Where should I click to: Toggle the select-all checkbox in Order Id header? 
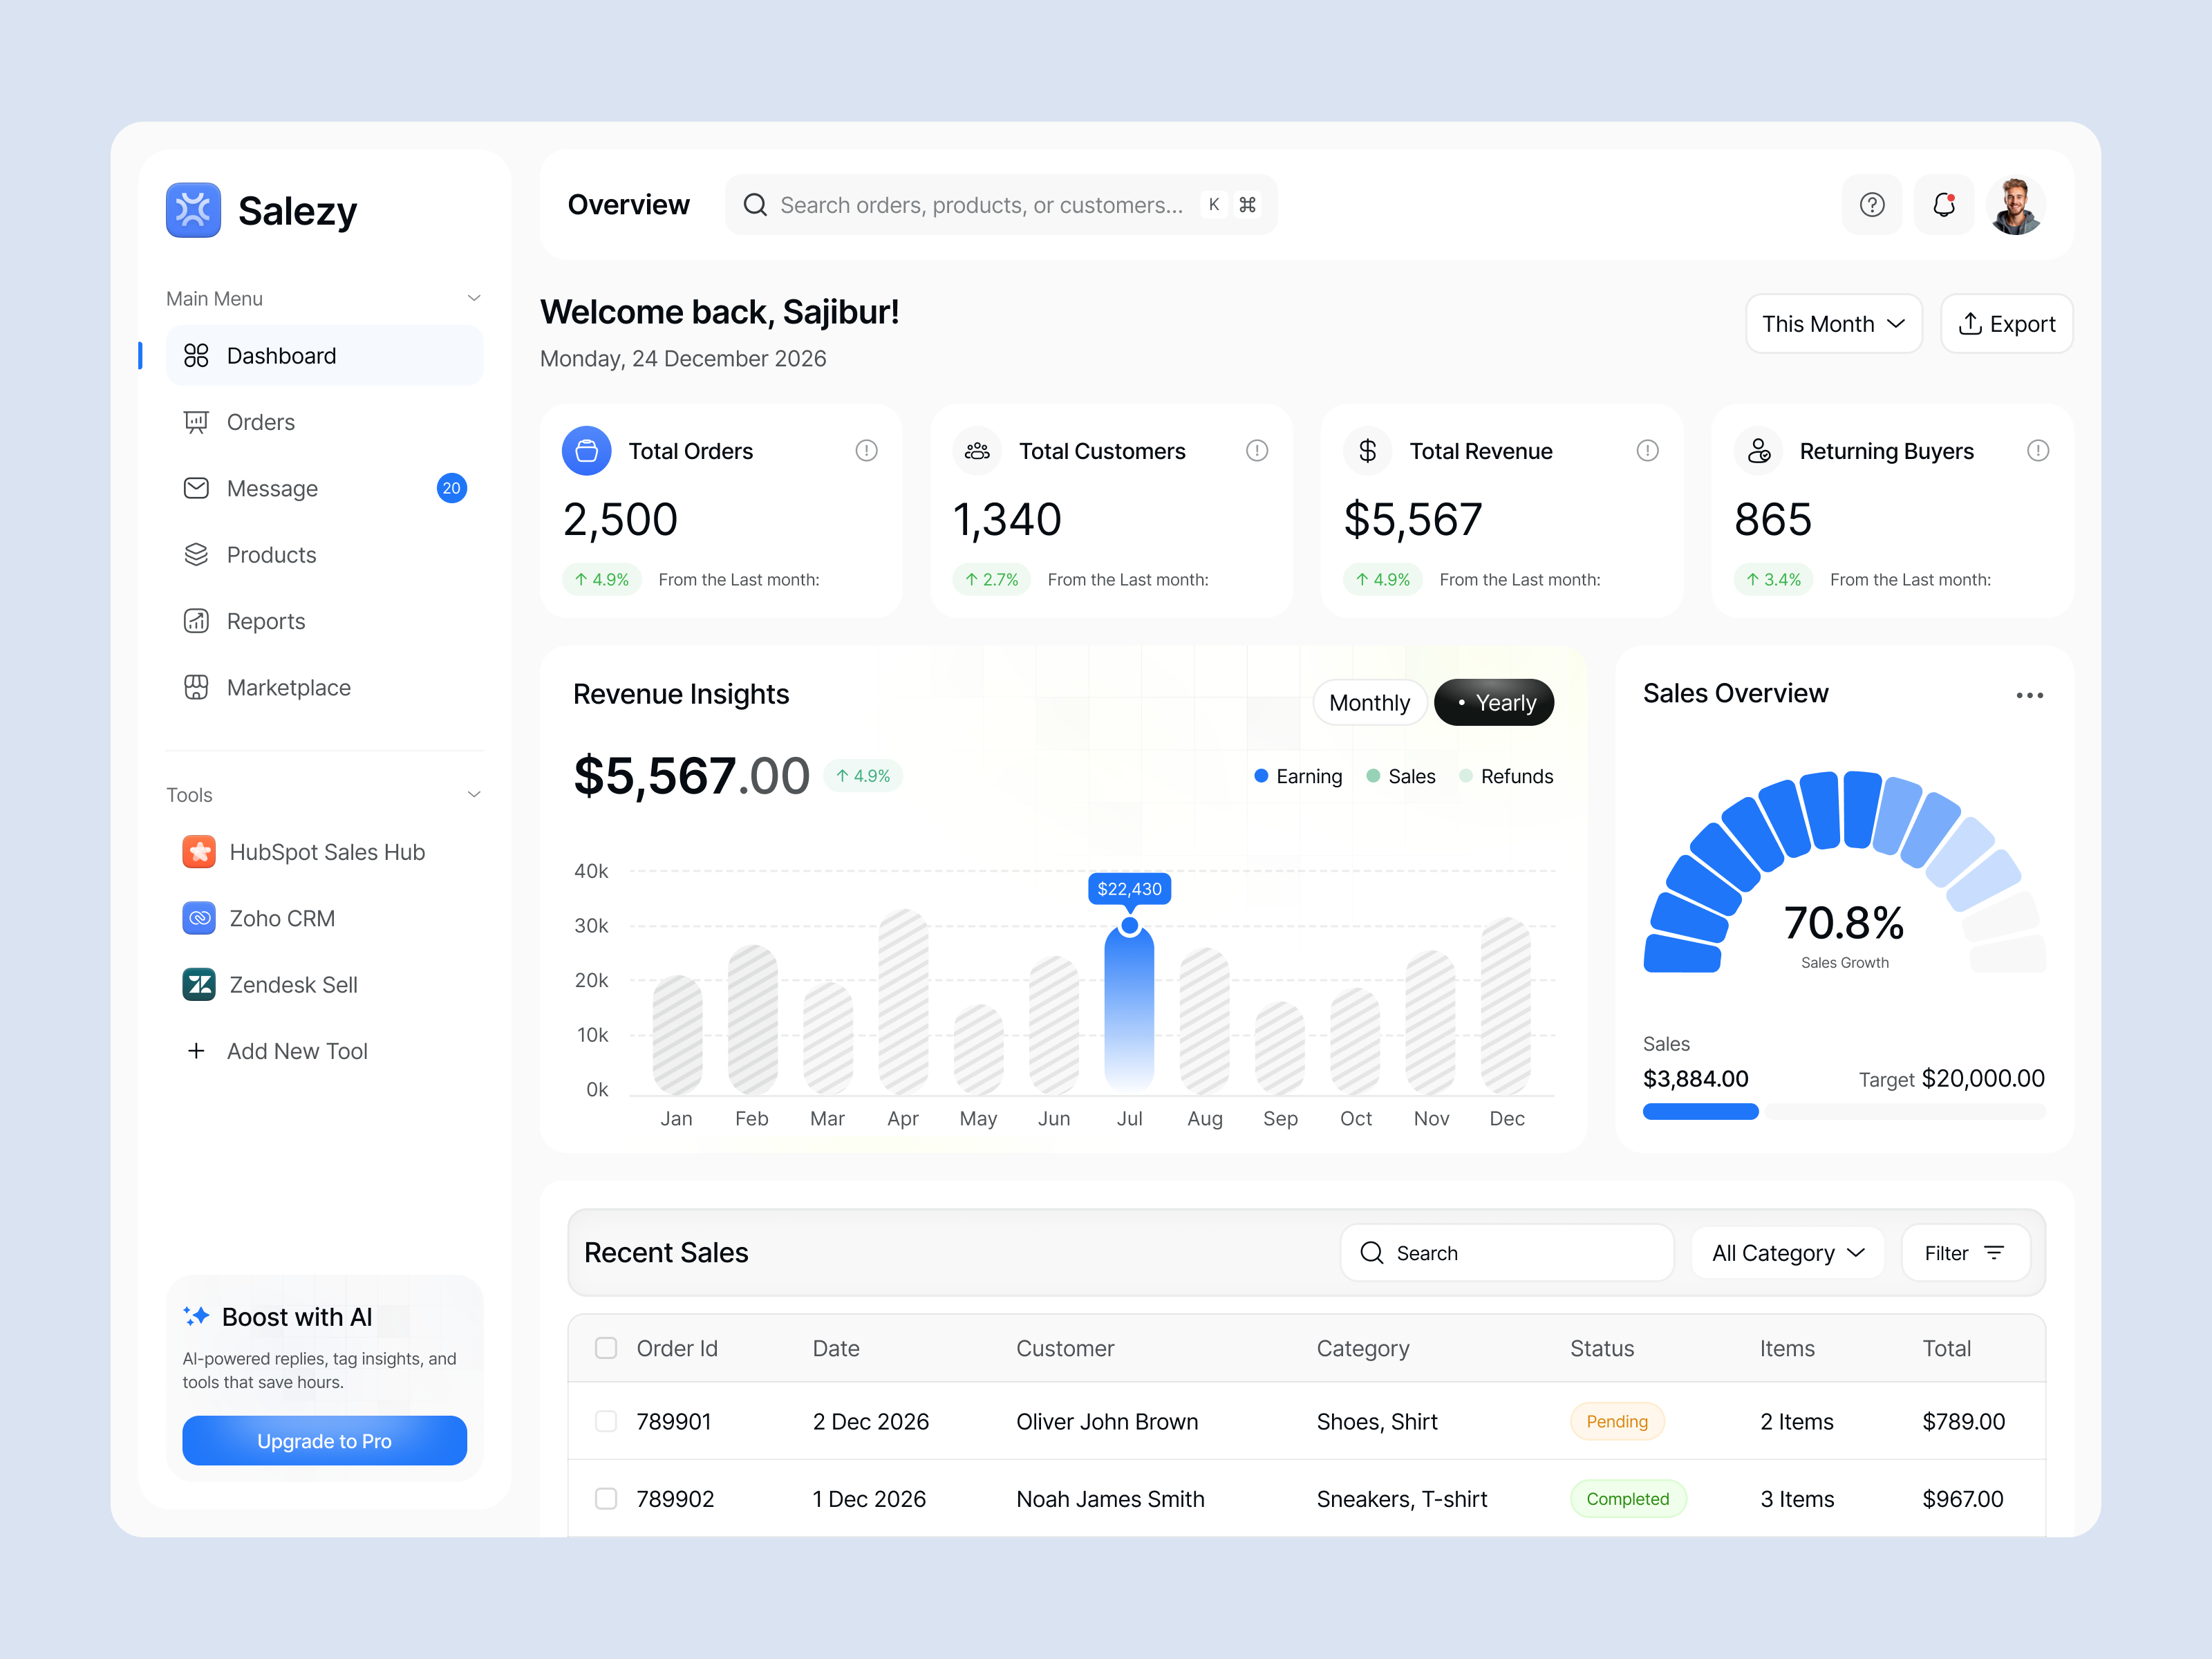click(x=606, y=1348)
